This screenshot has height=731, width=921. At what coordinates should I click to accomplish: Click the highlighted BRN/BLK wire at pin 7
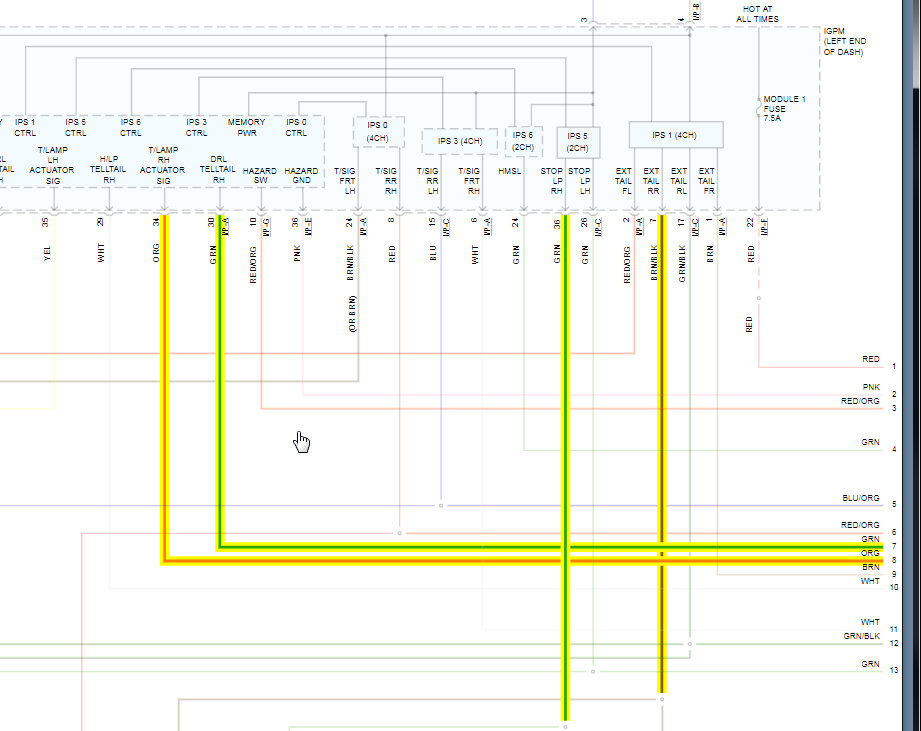click(x=662, y=452)
